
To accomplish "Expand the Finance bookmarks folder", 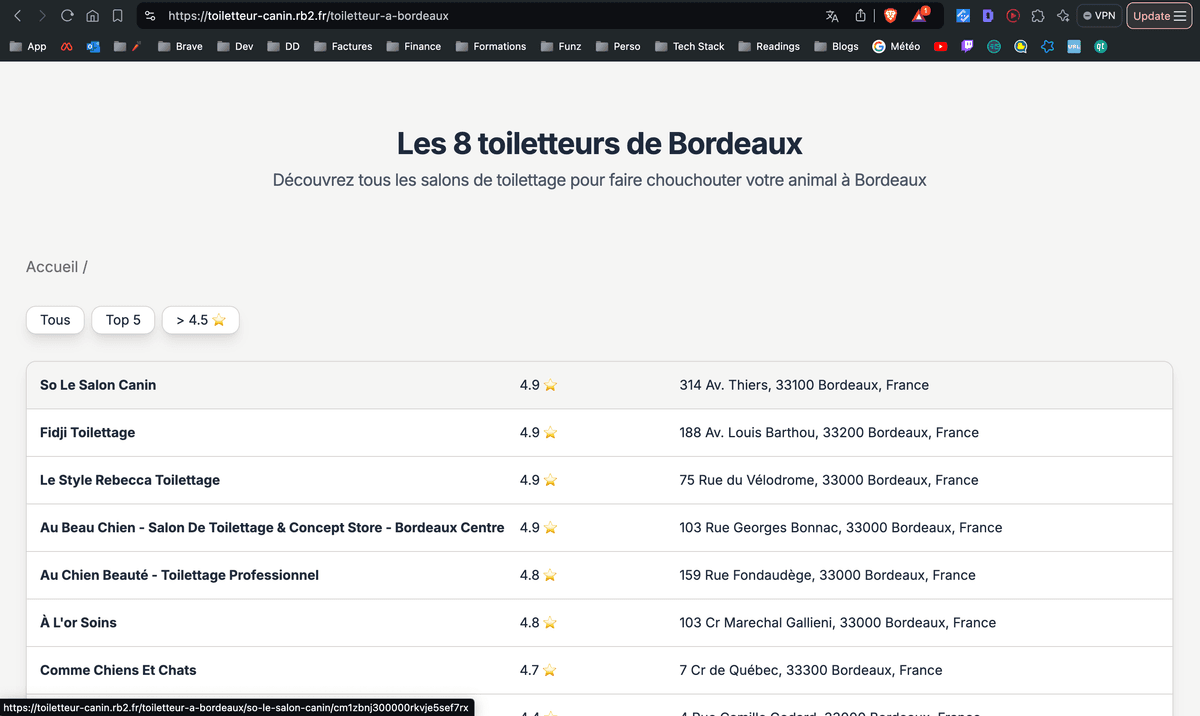I will click(413, 46).
